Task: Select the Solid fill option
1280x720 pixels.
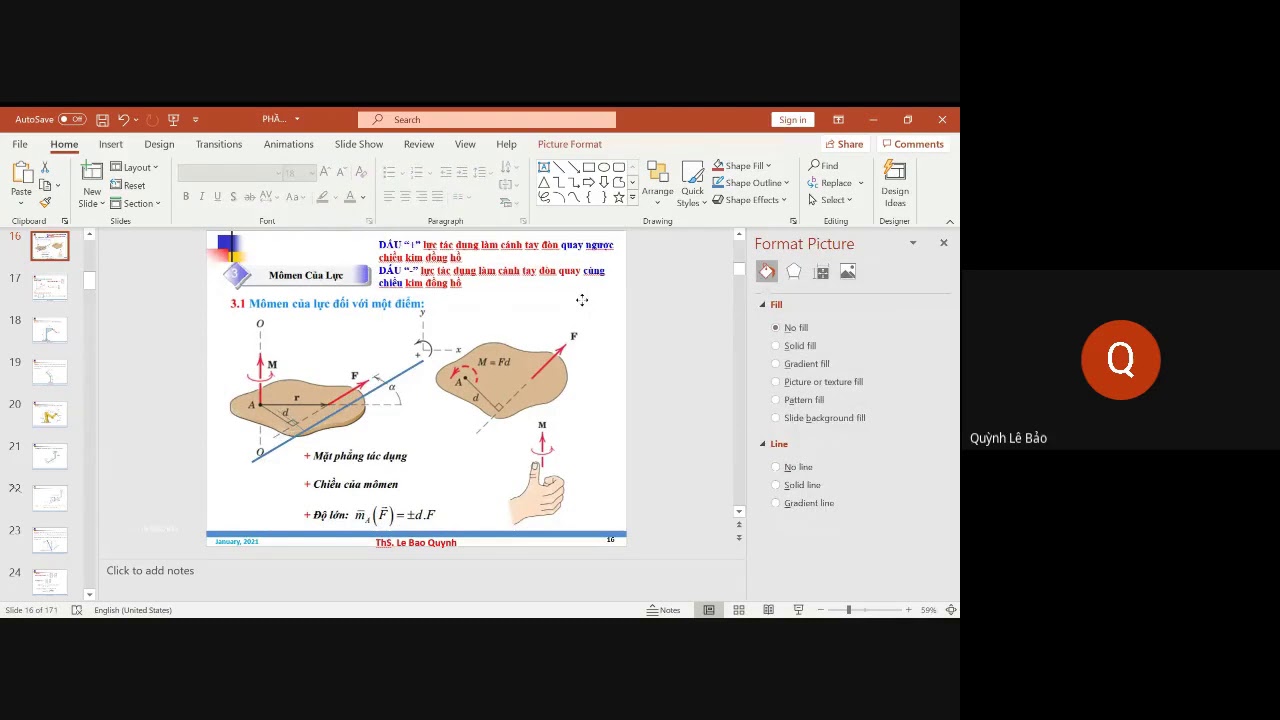Action: (x=794, y=346)
